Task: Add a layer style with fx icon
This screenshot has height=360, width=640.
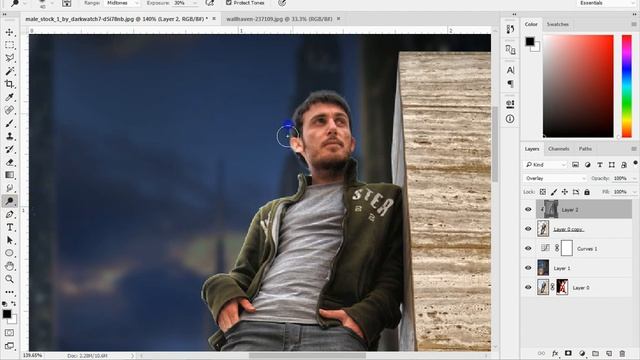Action: pyautogui.click(x=555, y=353)
